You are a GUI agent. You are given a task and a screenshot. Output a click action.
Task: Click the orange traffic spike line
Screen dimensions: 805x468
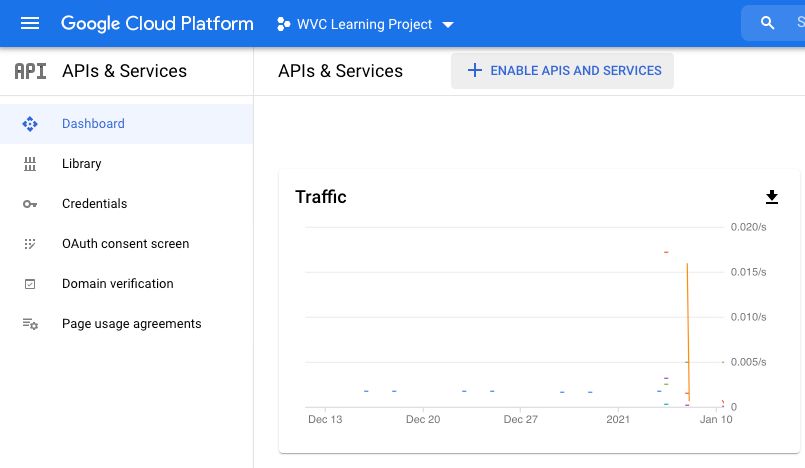tap(688, 332)
